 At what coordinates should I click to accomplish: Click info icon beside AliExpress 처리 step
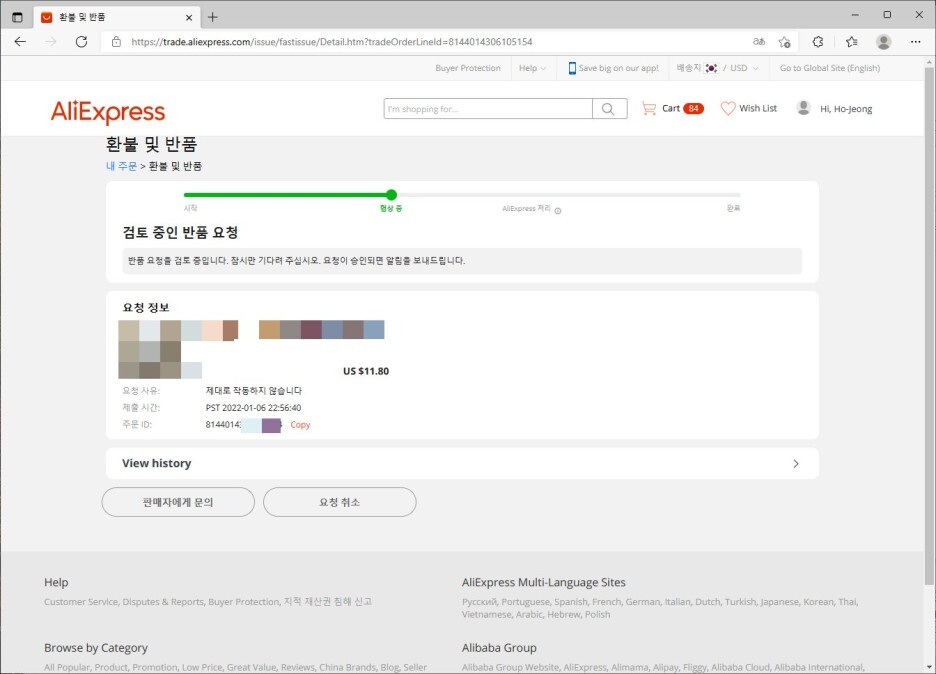558,211
